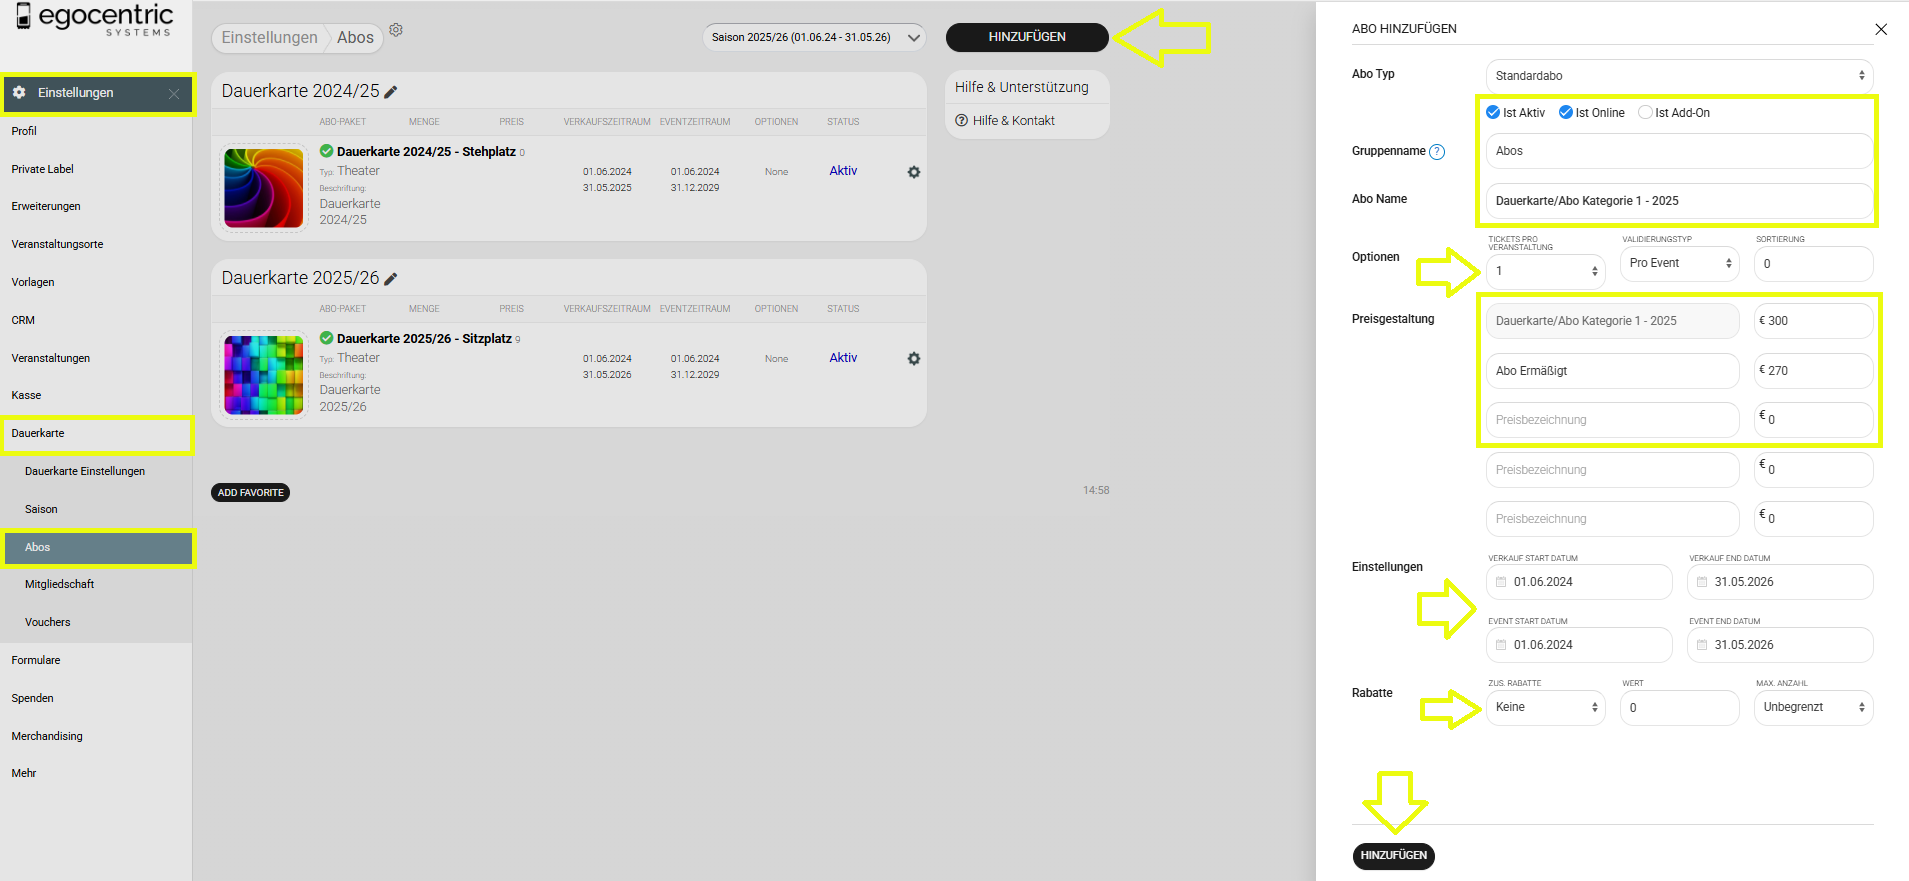Open the Abo Typ Standardabo dropdown
Image resolution: width=1909 pixels, height=881 pixels.
click(x=1679, y=76)
